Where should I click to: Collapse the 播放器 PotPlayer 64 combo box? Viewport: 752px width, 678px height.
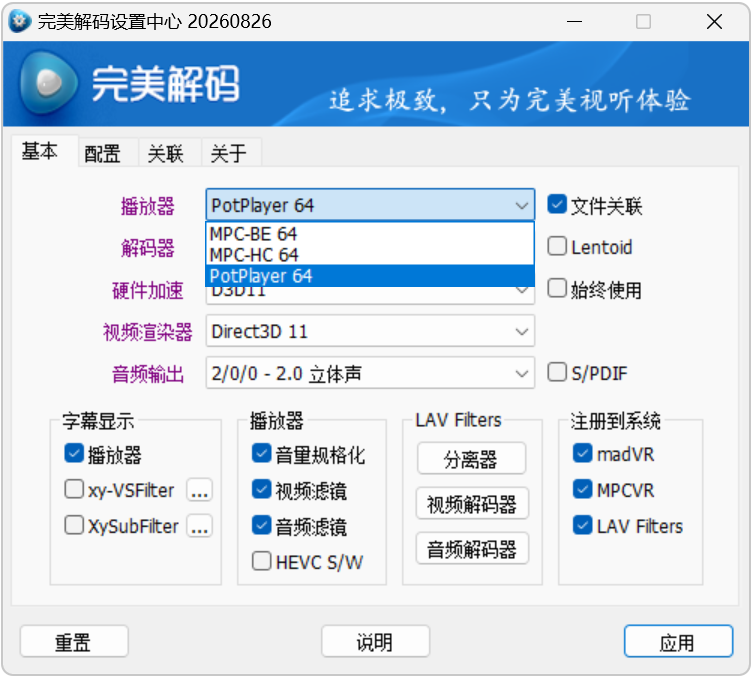point(370,205)
